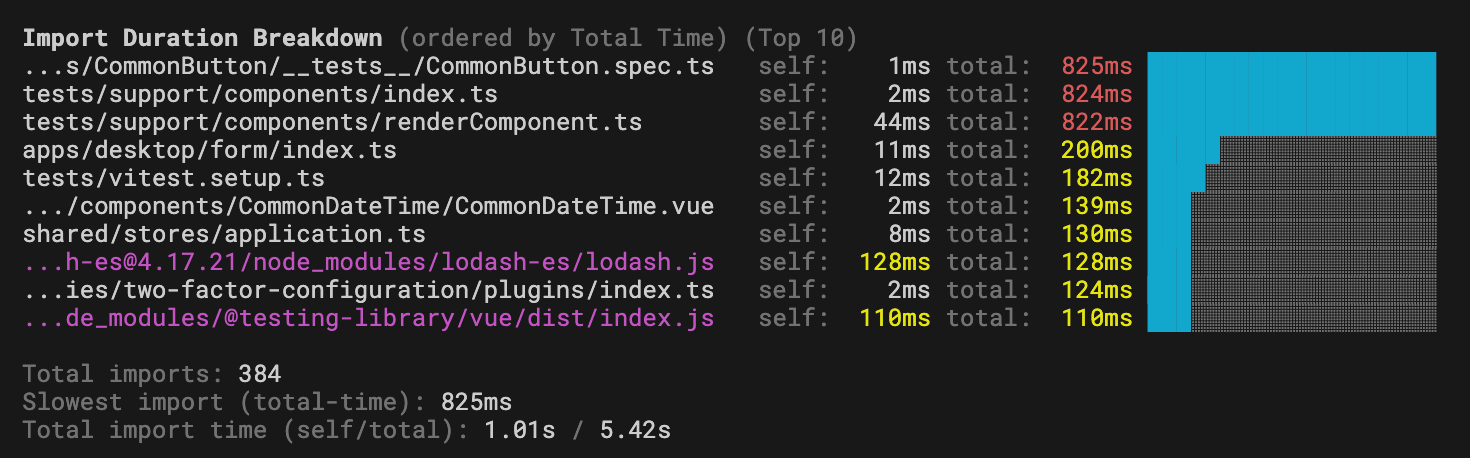Screen dimensions: 1470x458
Task: Click the gray dotted area of the chart
Action: 1320,240
